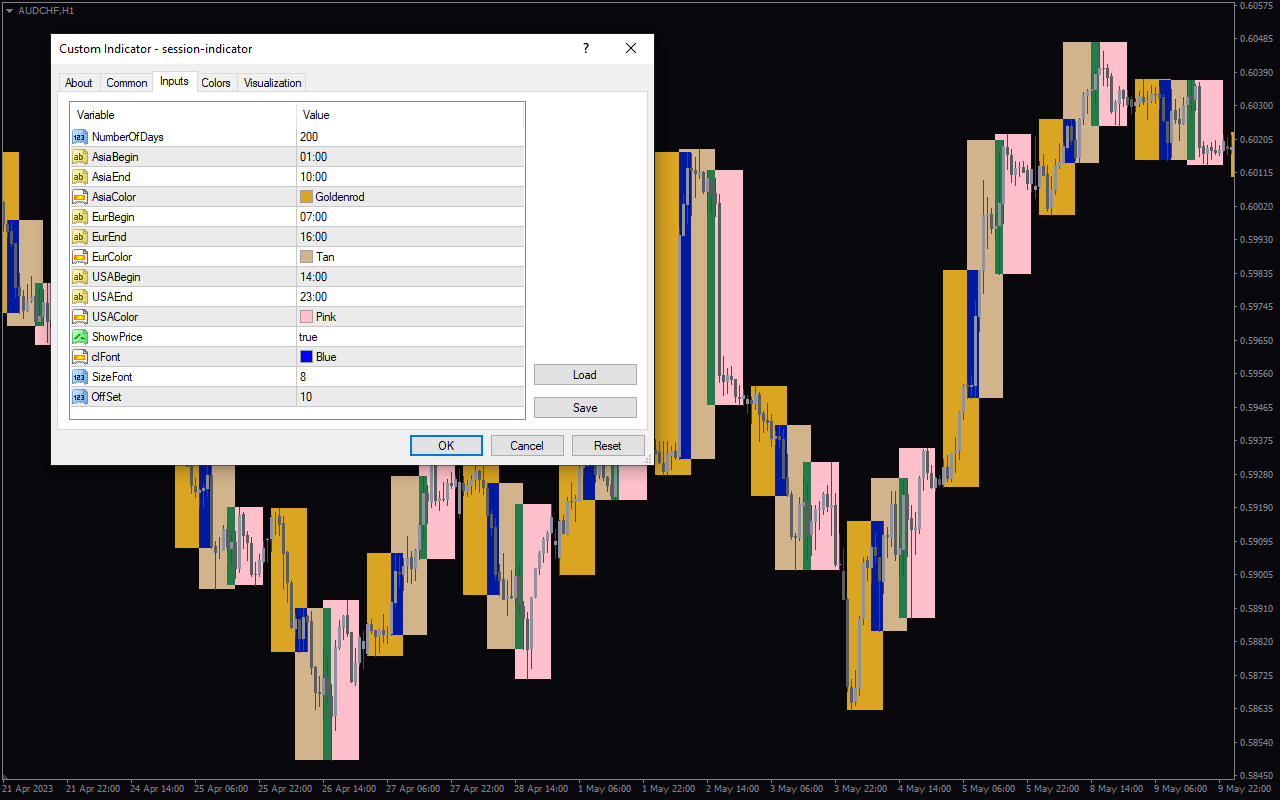Click the dialog resize grip corner
1280x800 pixels.
click(x=648, y=459)
